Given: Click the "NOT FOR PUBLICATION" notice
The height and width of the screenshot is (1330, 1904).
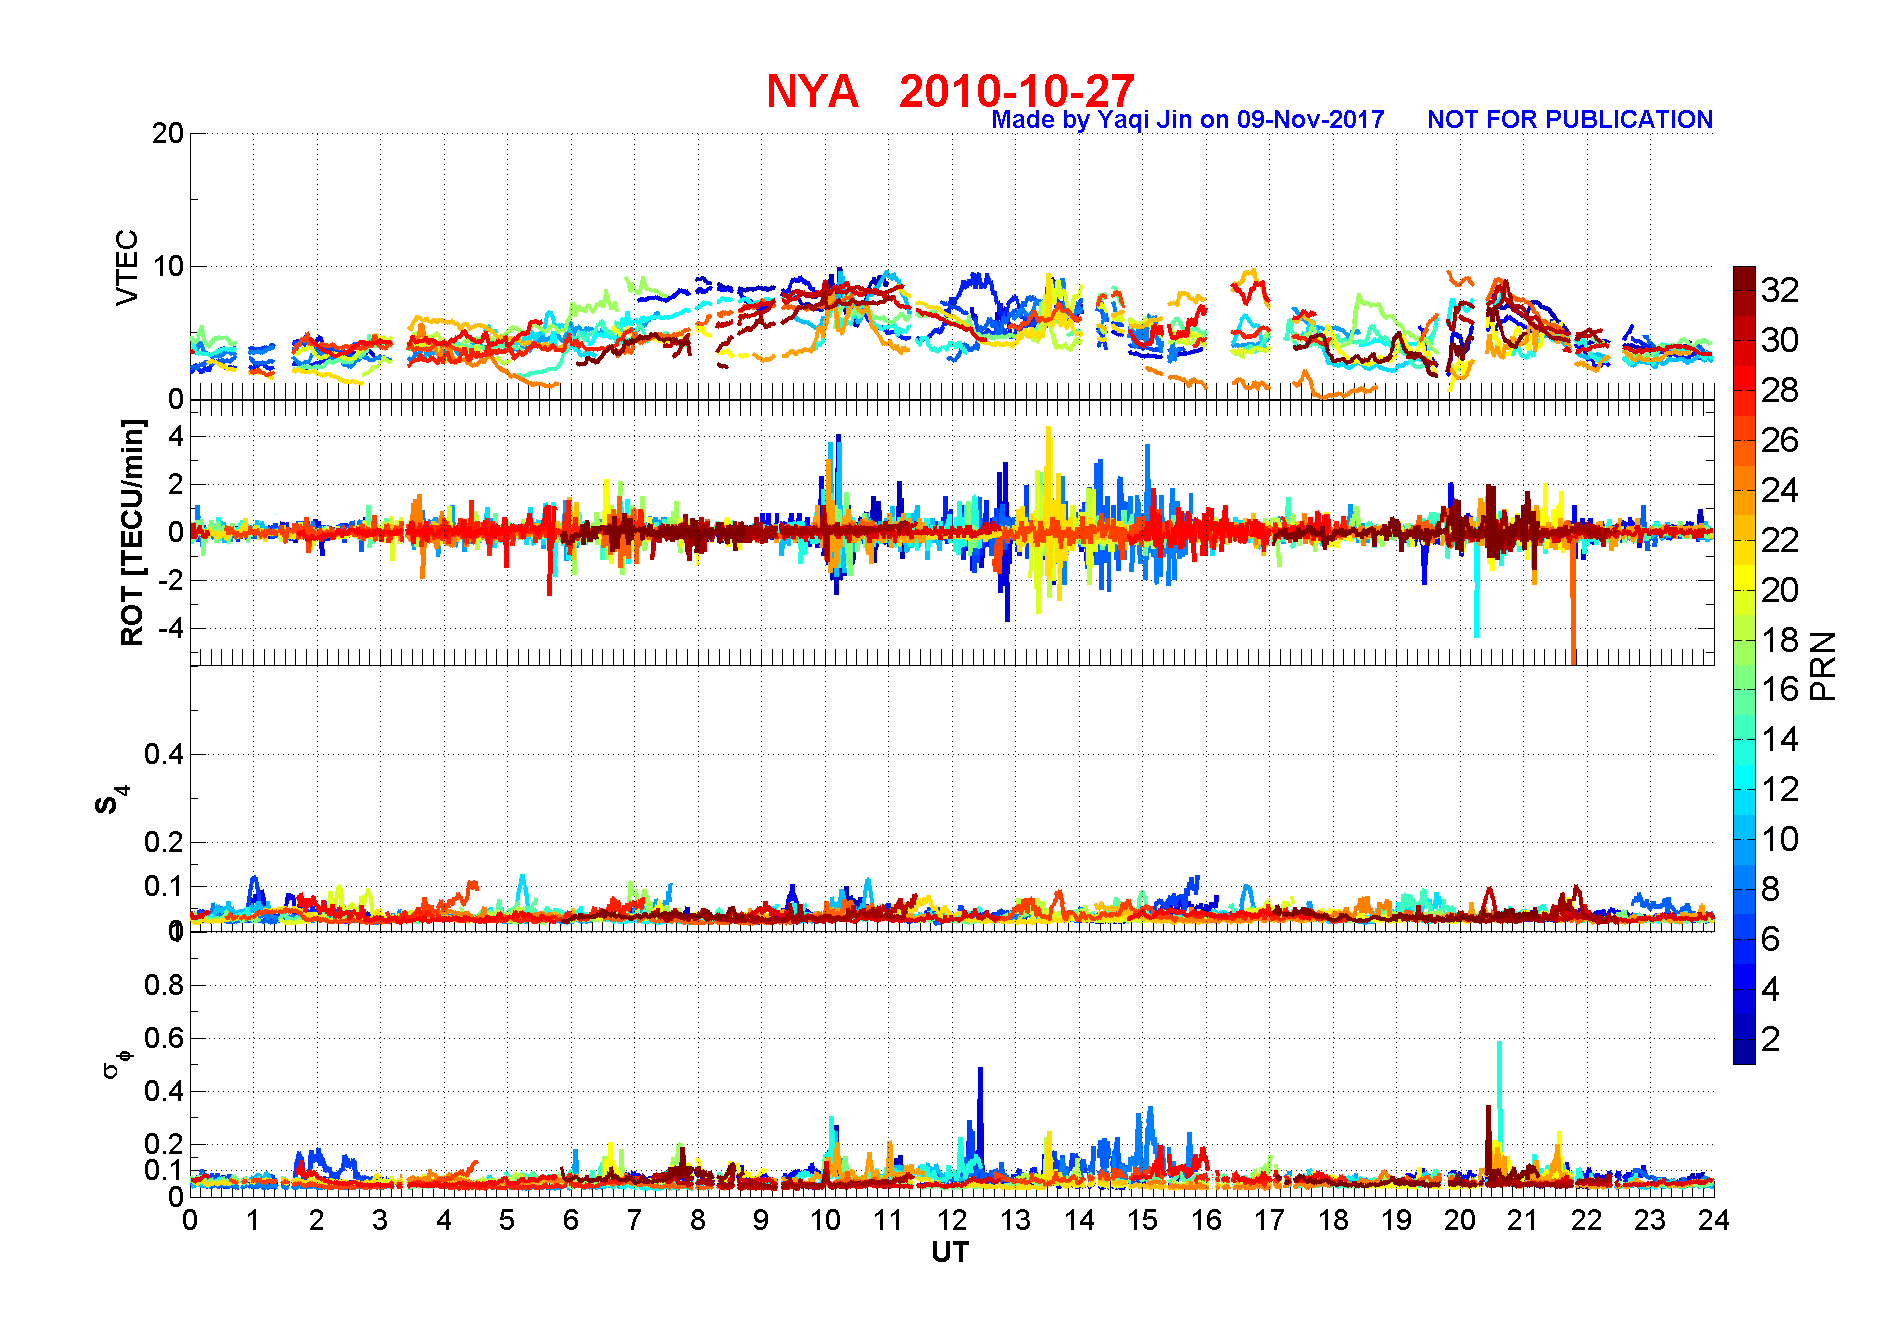Looking at the screenshot, I should pyautogui.click(x=1570, y=120).
